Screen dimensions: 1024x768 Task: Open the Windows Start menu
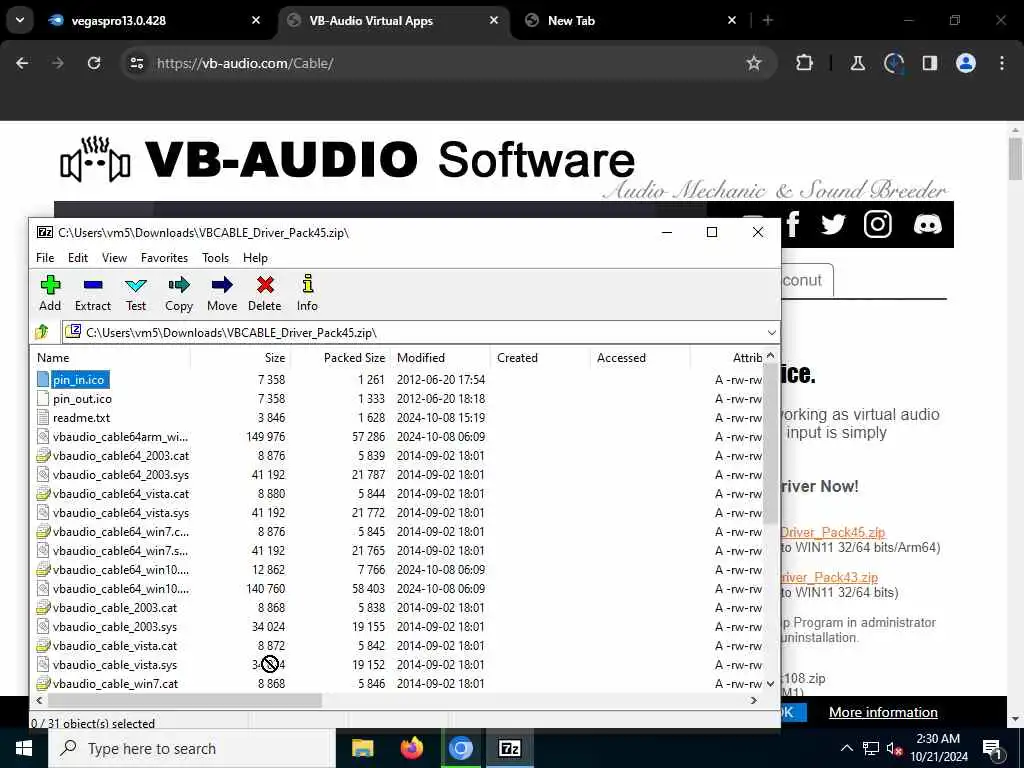click(24, 748)
